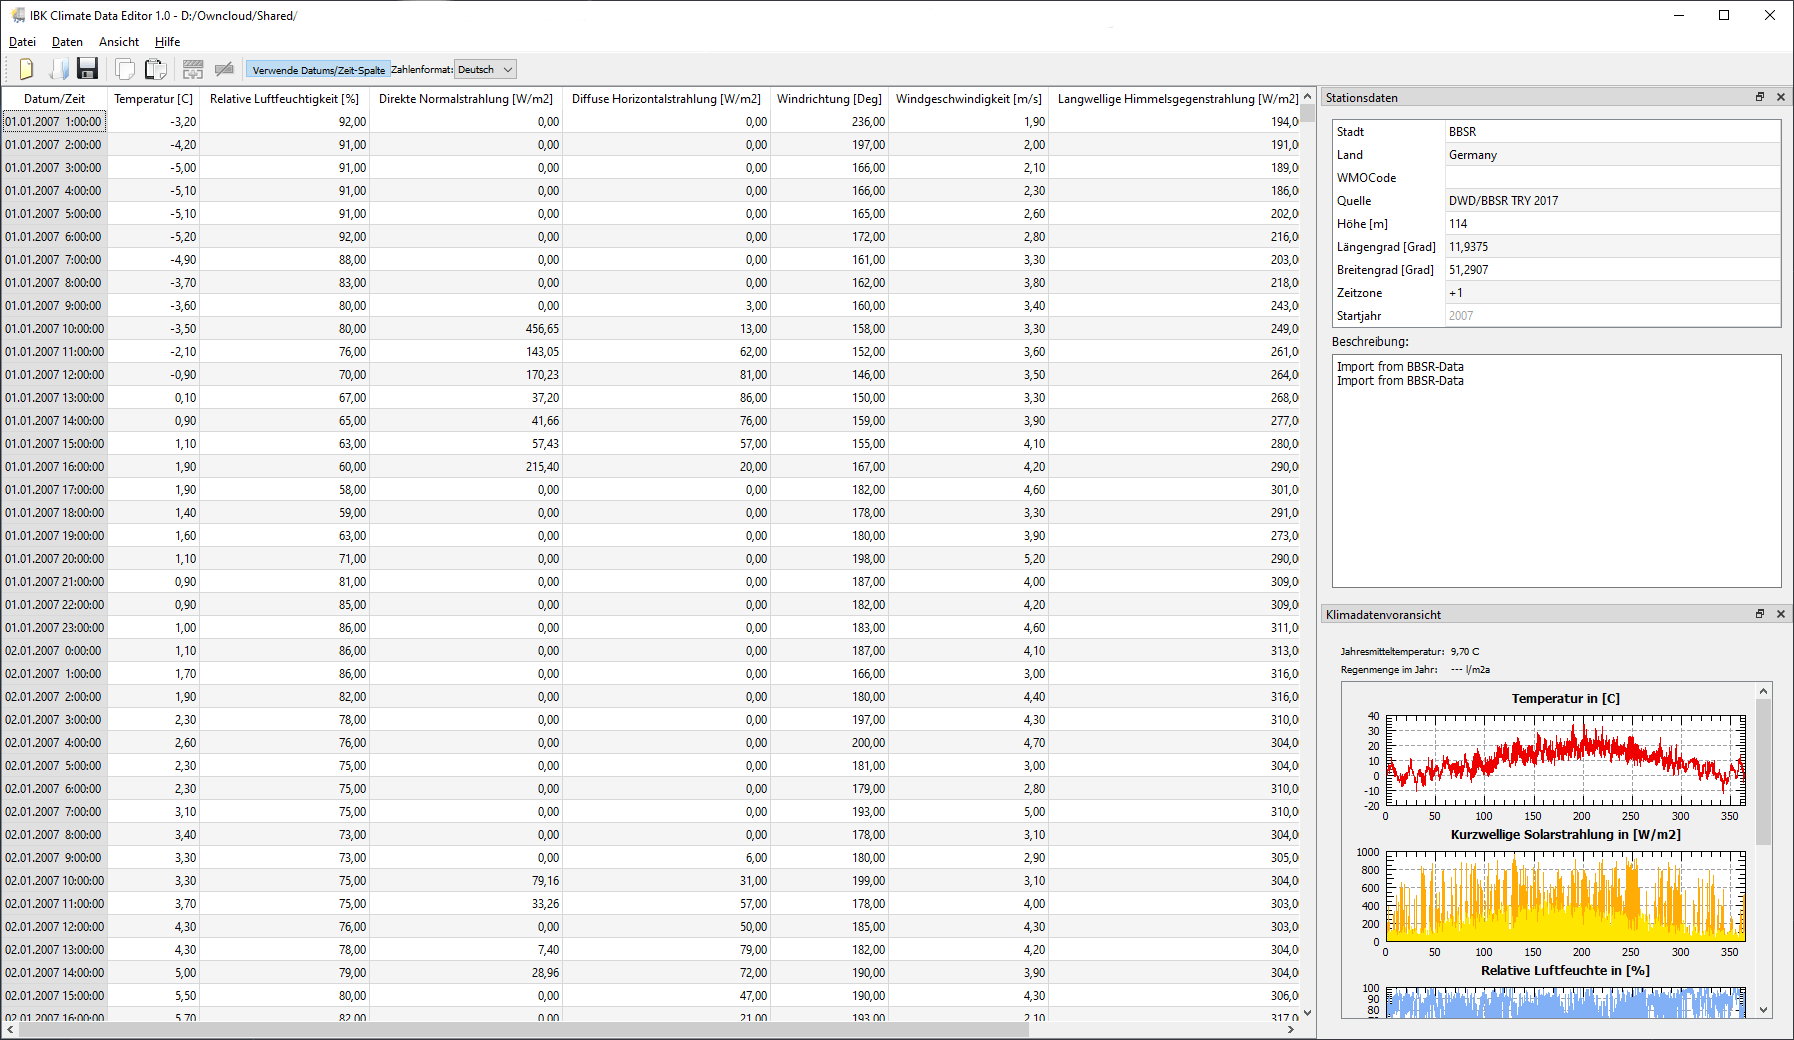Click the Paste clipboard icon

[155, 69]
